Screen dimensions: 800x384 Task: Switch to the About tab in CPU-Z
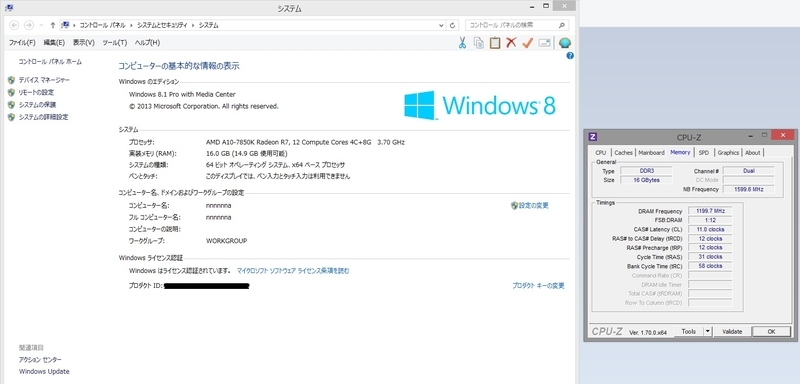click(753, 152)
